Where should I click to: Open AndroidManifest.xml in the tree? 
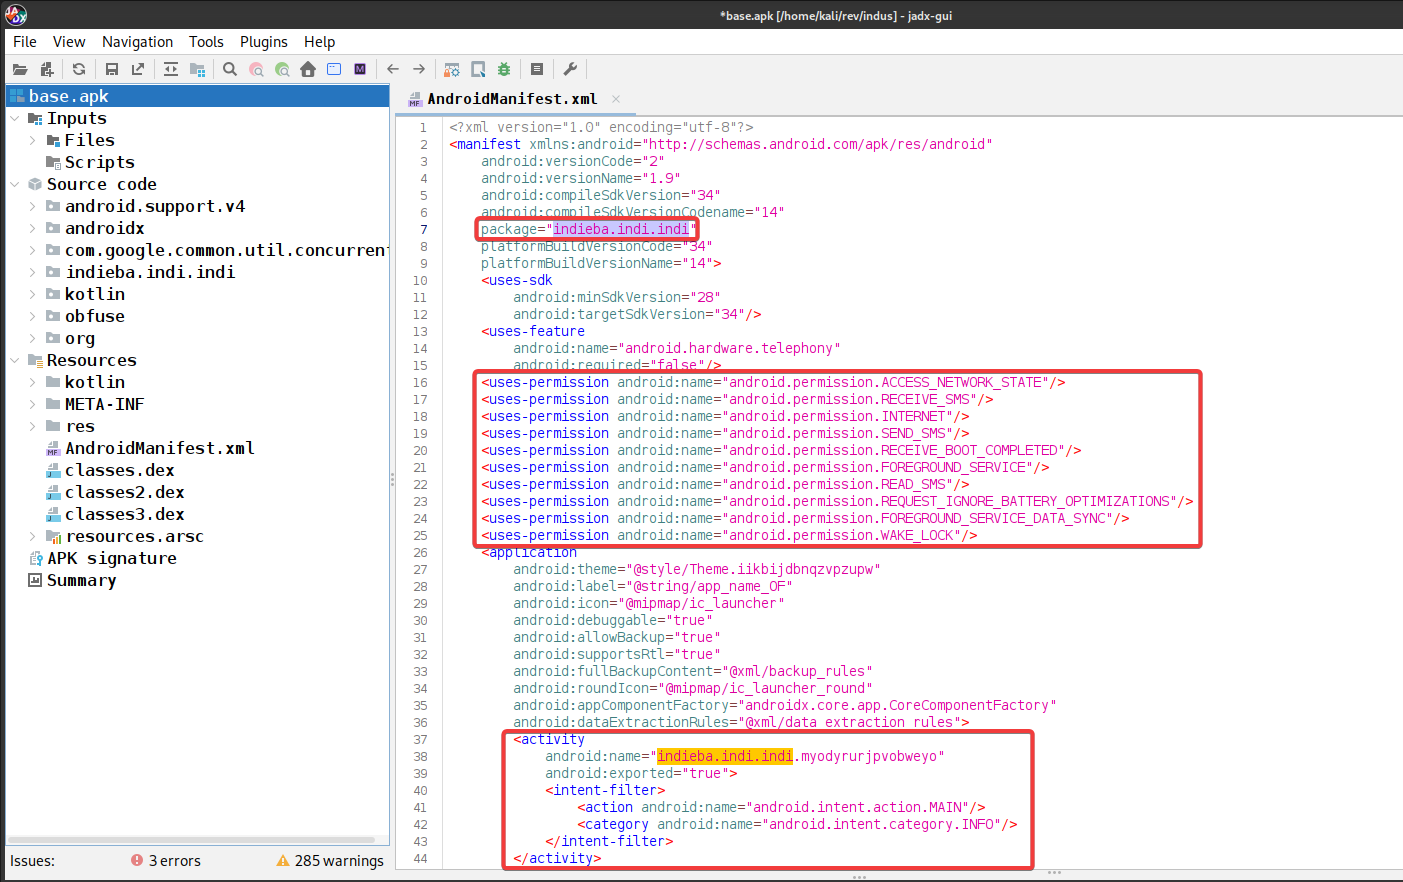(x=160, y=448)
